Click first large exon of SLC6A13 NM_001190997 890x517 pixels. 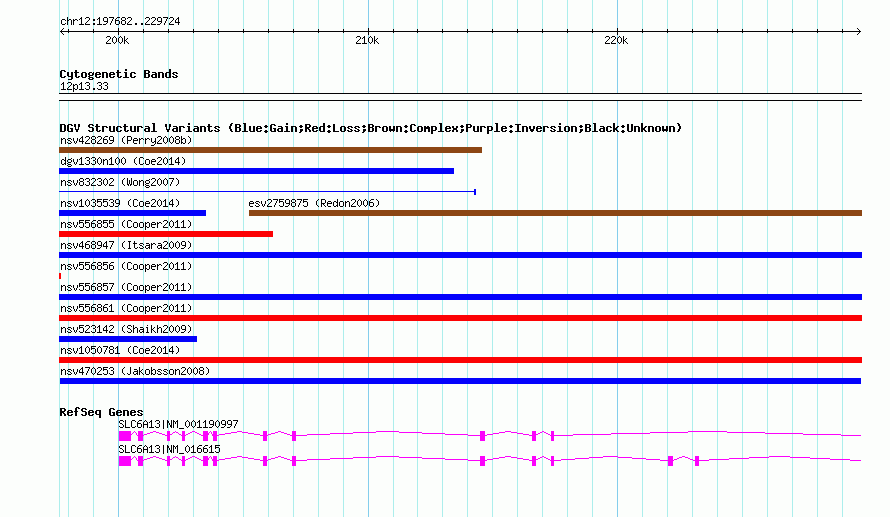(124, 436)
